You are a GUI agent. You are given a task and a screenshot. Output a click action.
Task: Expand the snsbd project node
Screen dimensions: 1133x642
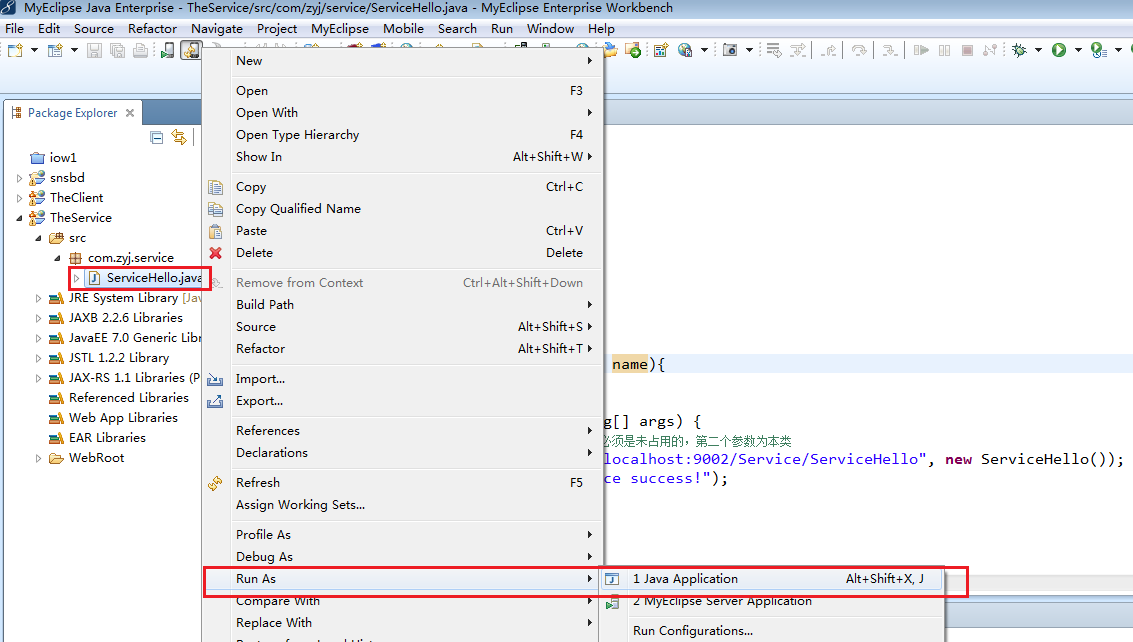tap(20, 178)
